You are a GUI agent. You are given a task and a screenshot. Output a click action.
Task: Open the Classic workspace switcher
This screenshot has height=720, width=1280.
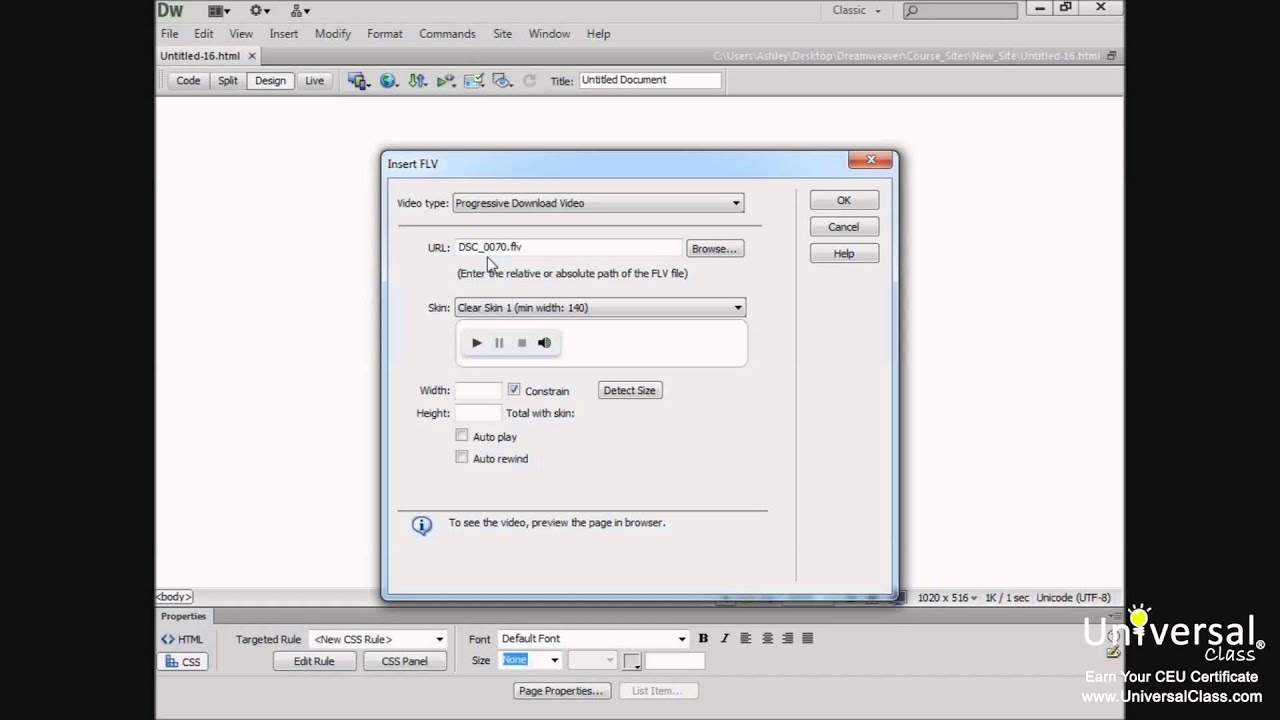click(857, 11)
